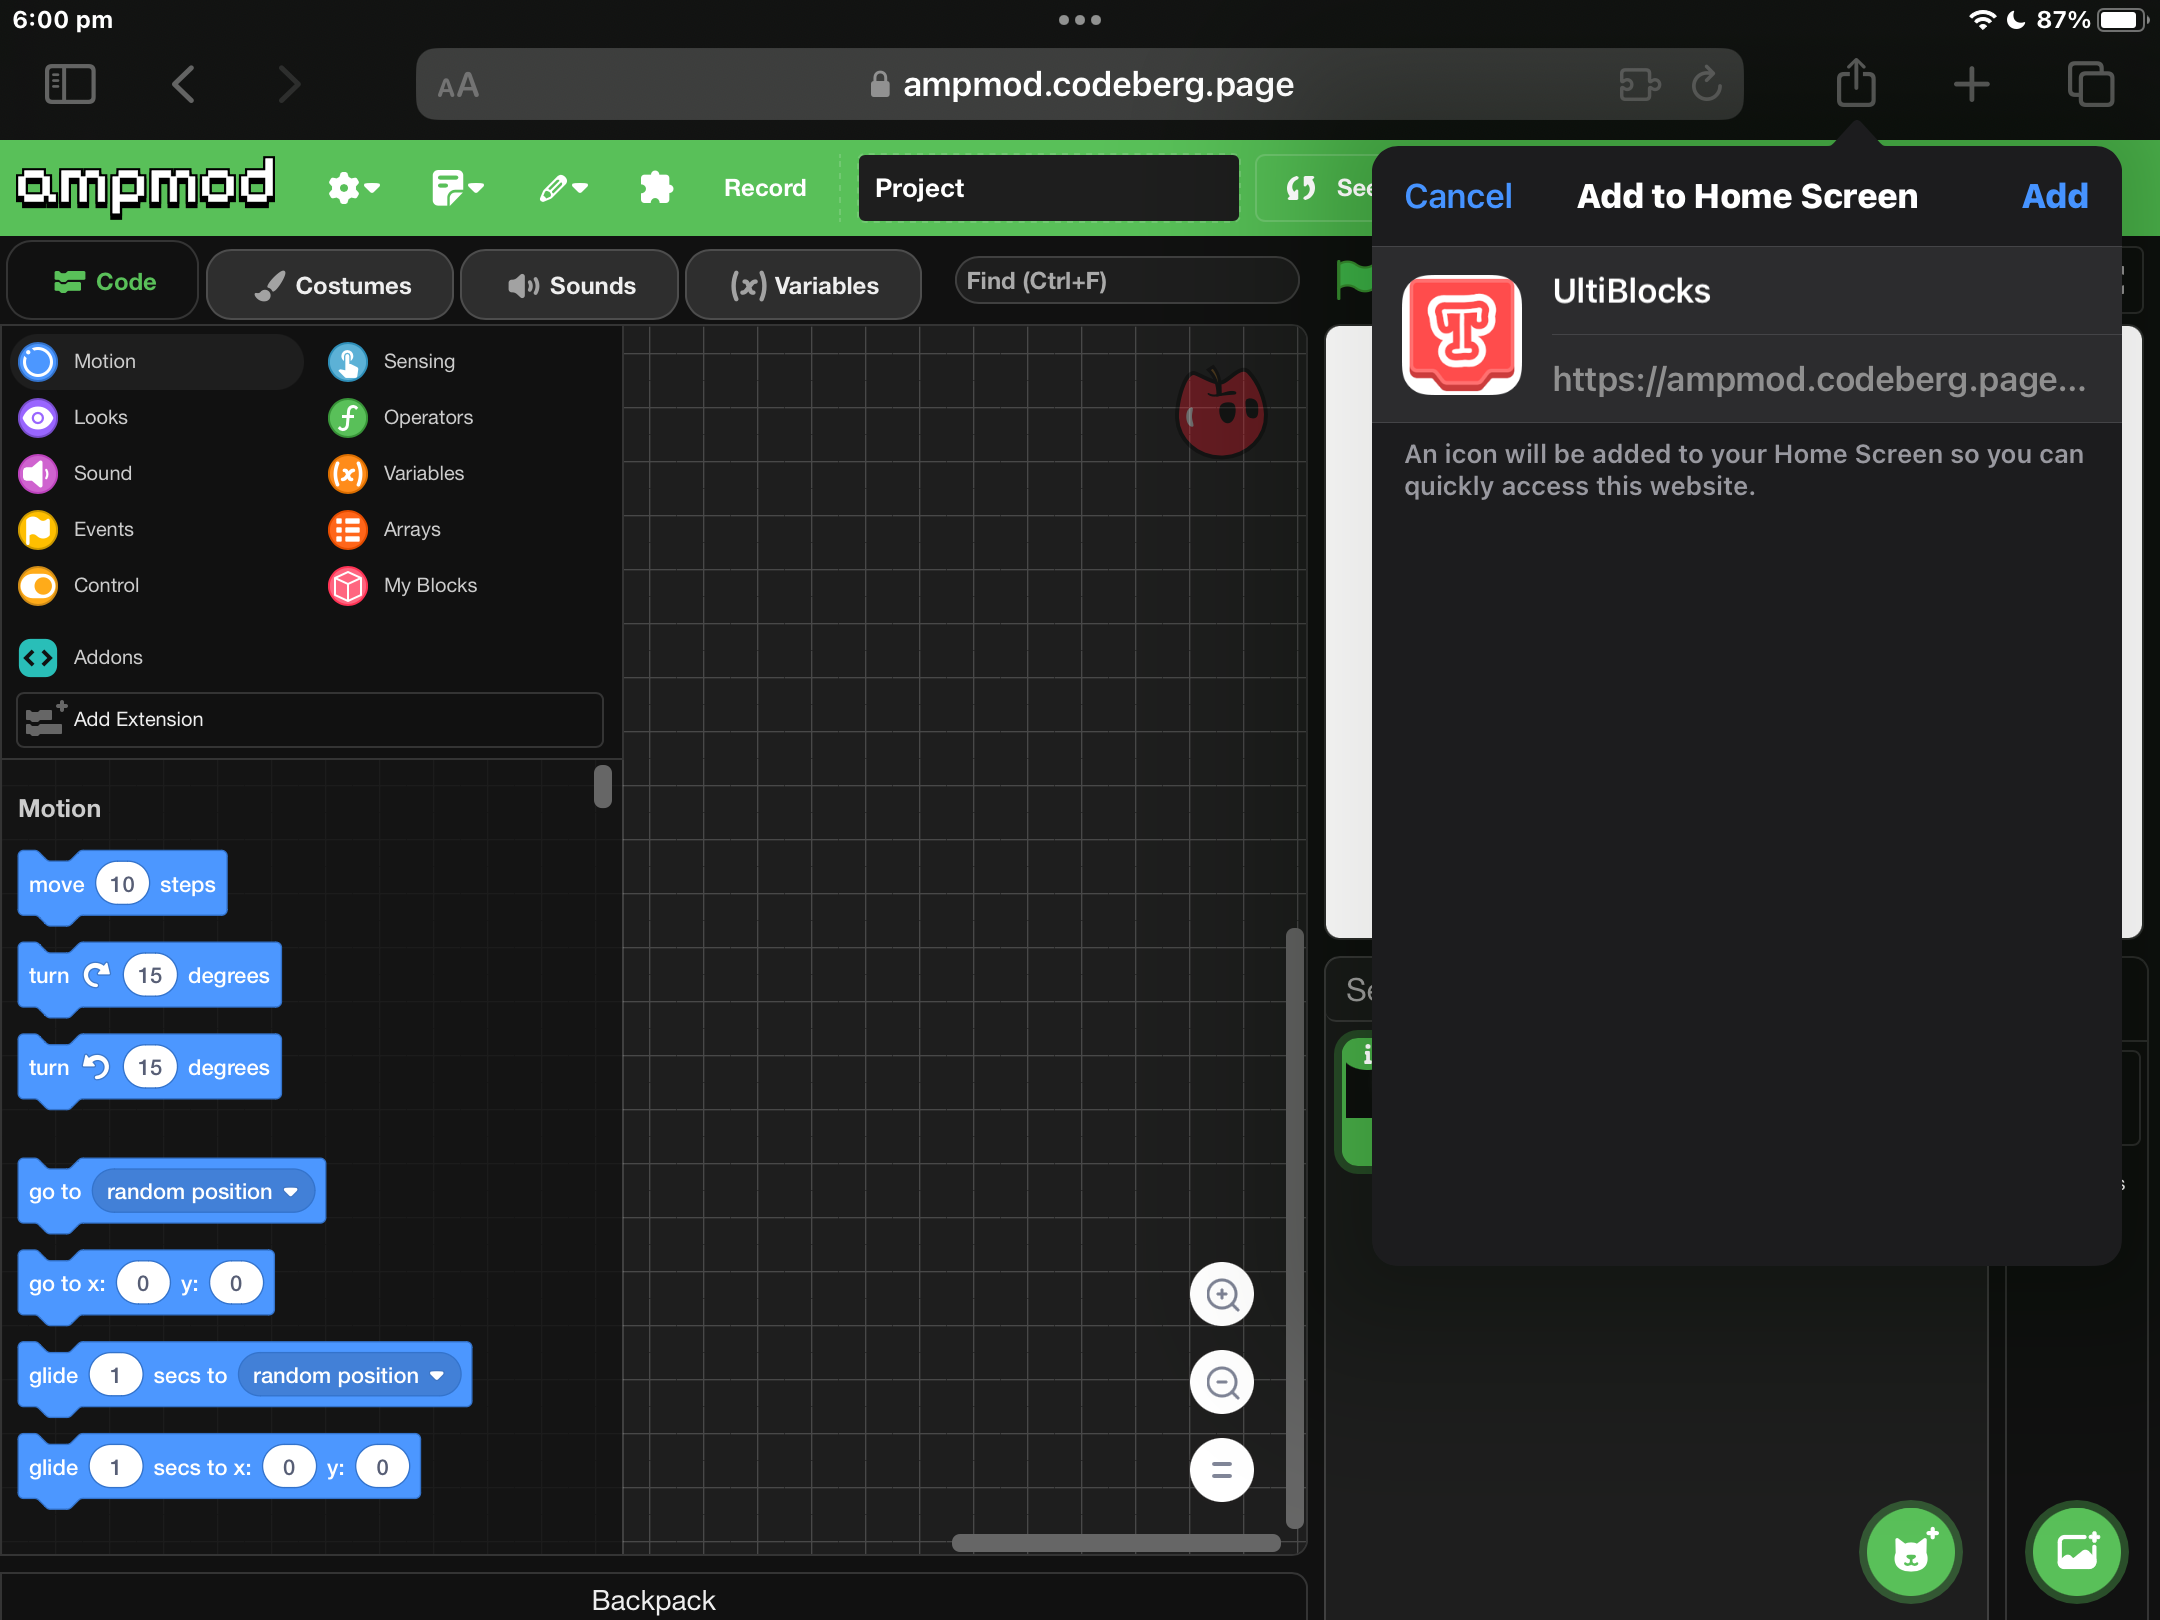The width and height of the screenshot is (2160, 1620).
Task: Click the workspace vertical scrollbar
Action: click(x=1294, y=1228)
